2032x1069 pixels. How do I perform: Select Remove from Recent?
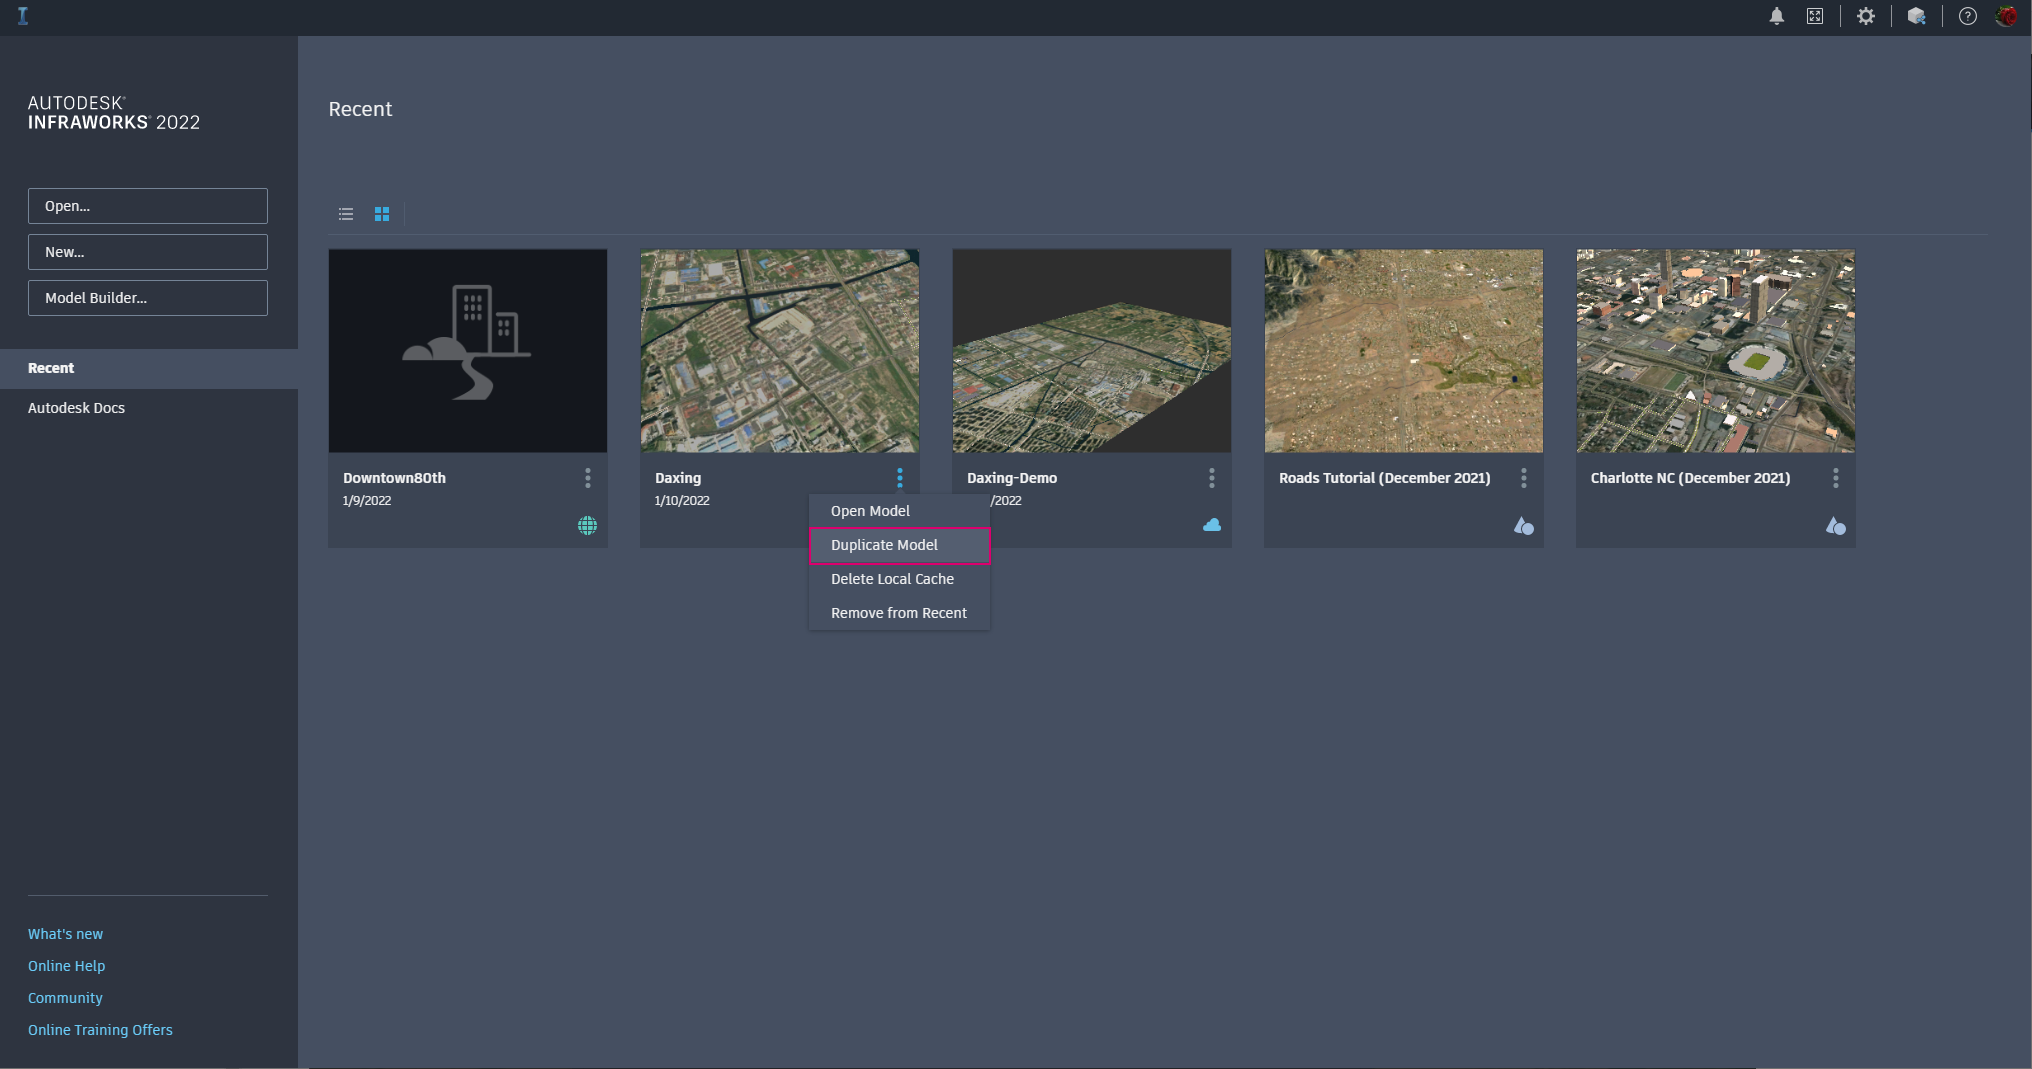pyautogui.click(x=900, y=613)
